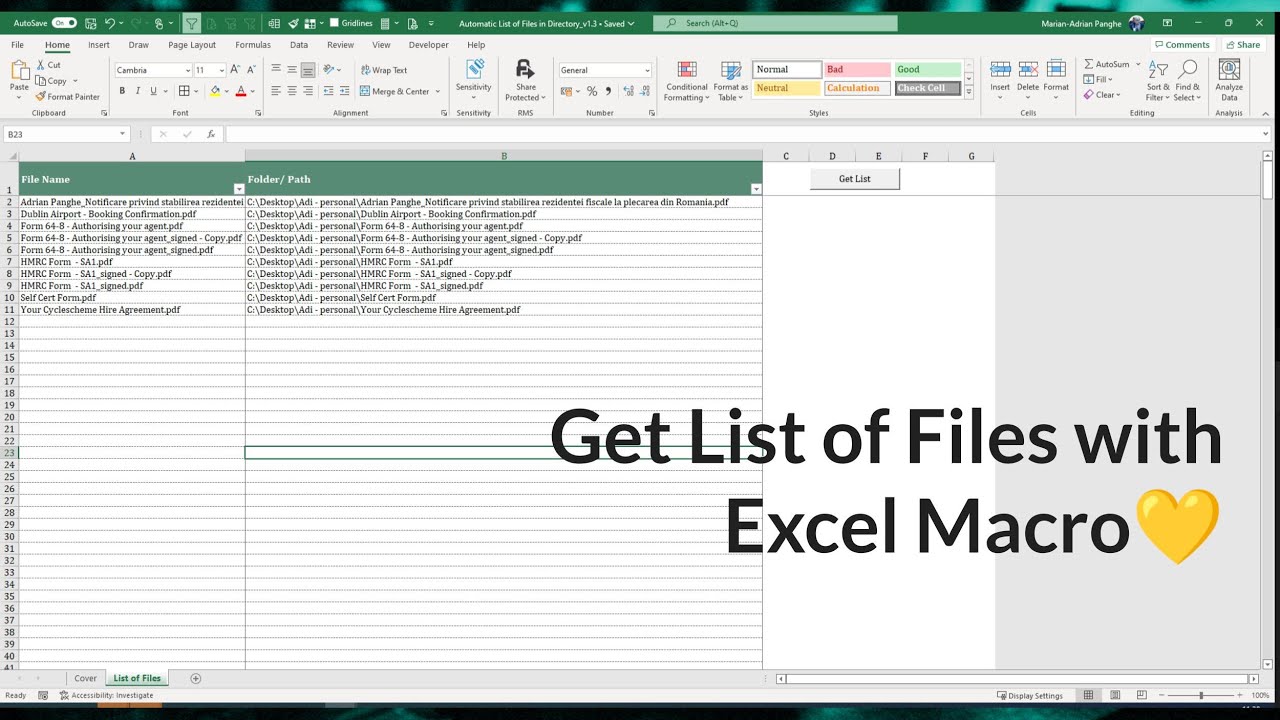
Task: Toggle Wrap Text
Action: pyautogui.click(x=383, y=70)
